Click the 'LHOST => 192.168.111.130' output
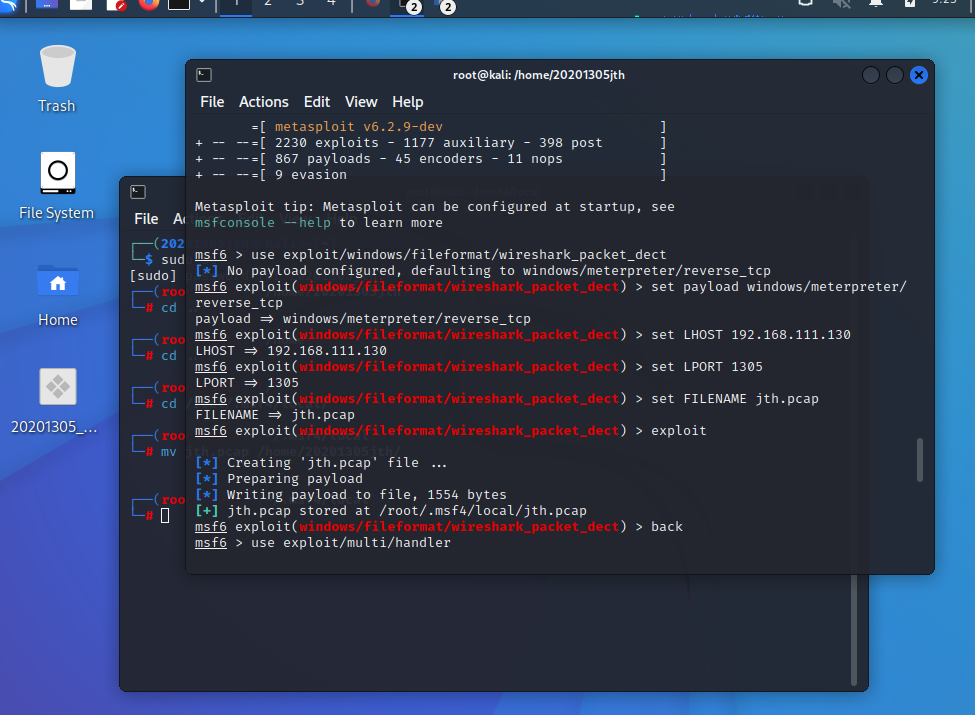Image resolution: width=975 pixels, height=715 pixels. (x=291, y=351)
